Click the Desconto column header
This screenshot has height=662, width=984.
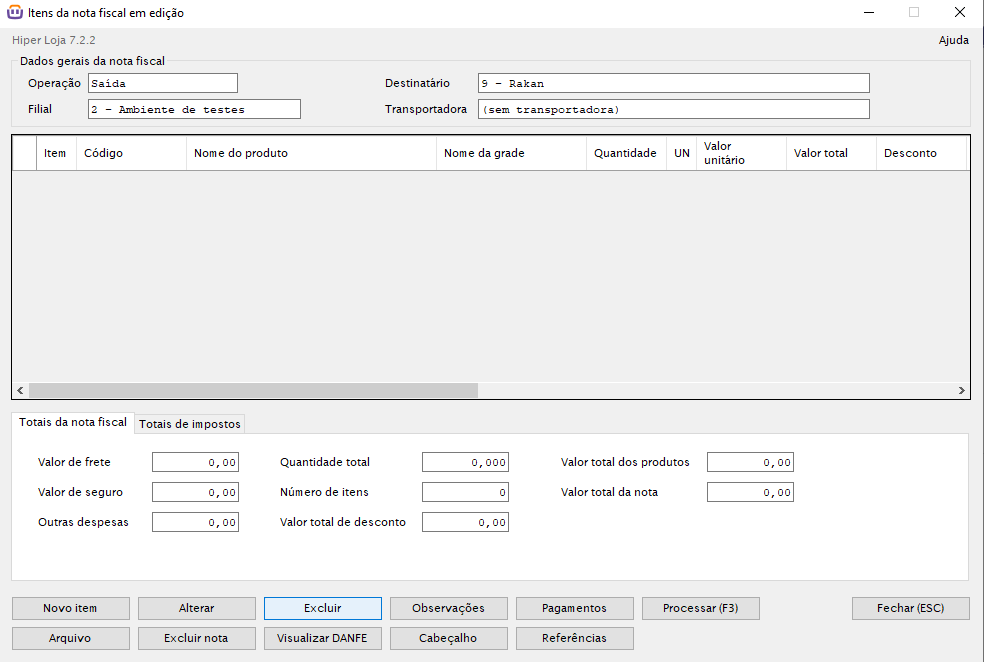(921, 153)
